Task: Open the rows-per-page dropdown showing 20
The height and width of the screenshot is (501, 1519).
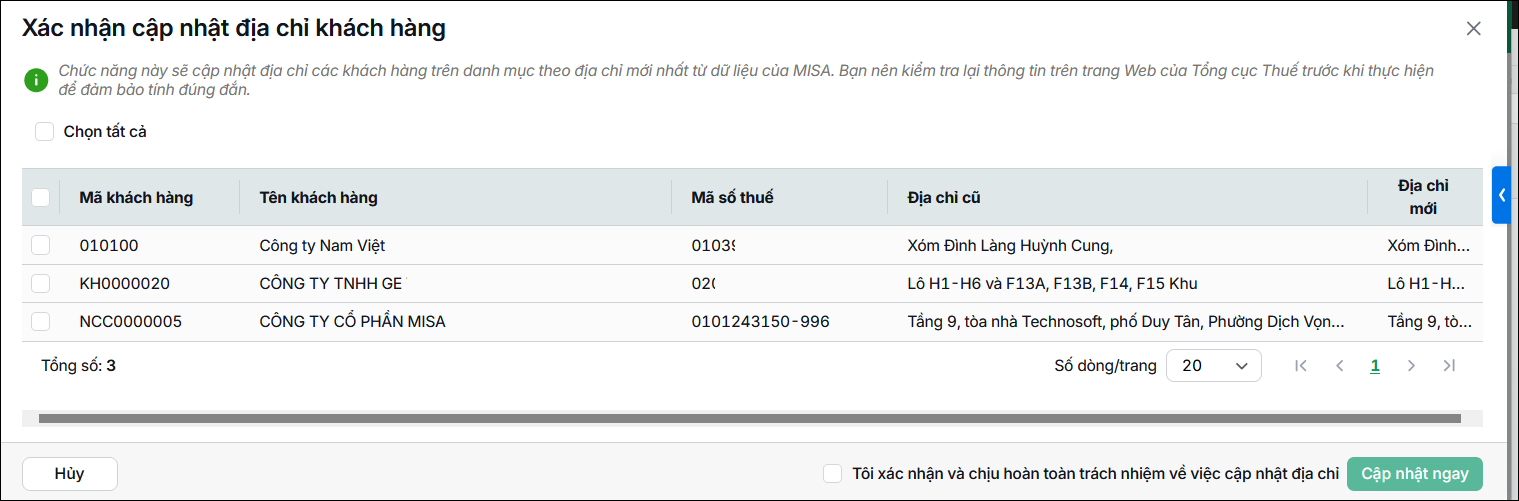Action: click(x=1214, y=366)
